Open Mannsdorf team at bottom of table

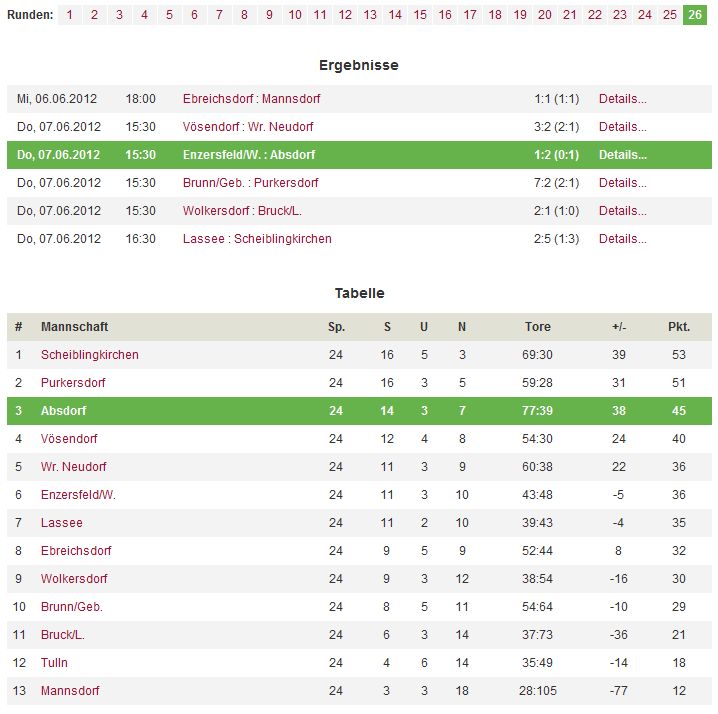[x=70, y=691]
